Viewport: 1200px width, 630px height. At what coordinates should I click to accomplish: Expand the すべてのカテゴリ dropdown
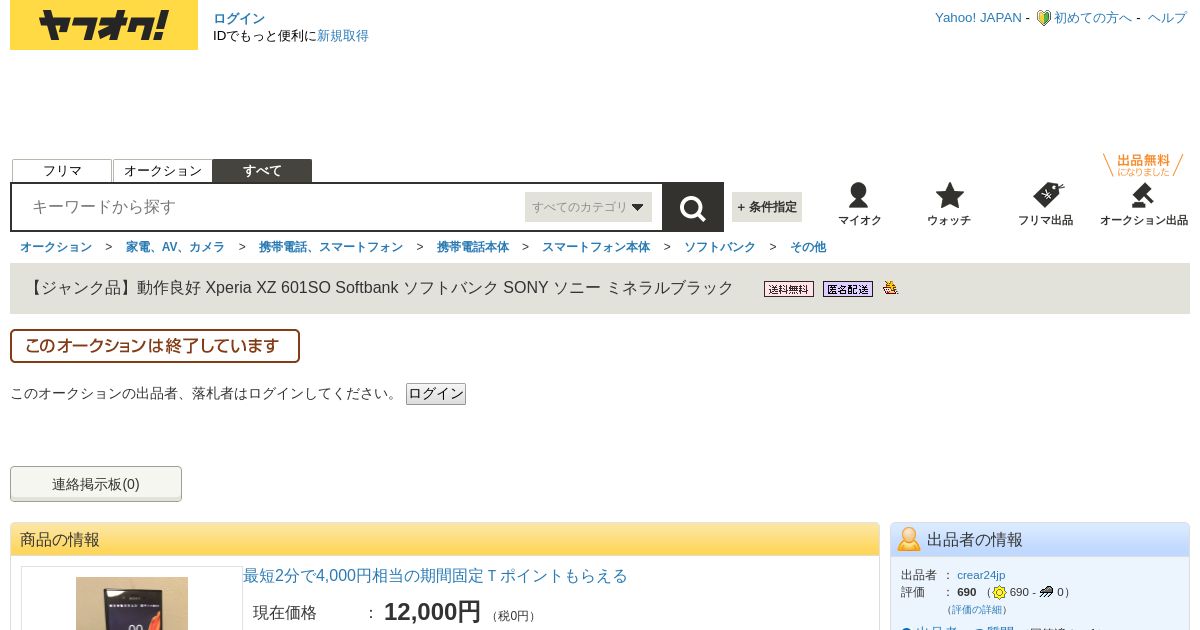tap(588, 207)
